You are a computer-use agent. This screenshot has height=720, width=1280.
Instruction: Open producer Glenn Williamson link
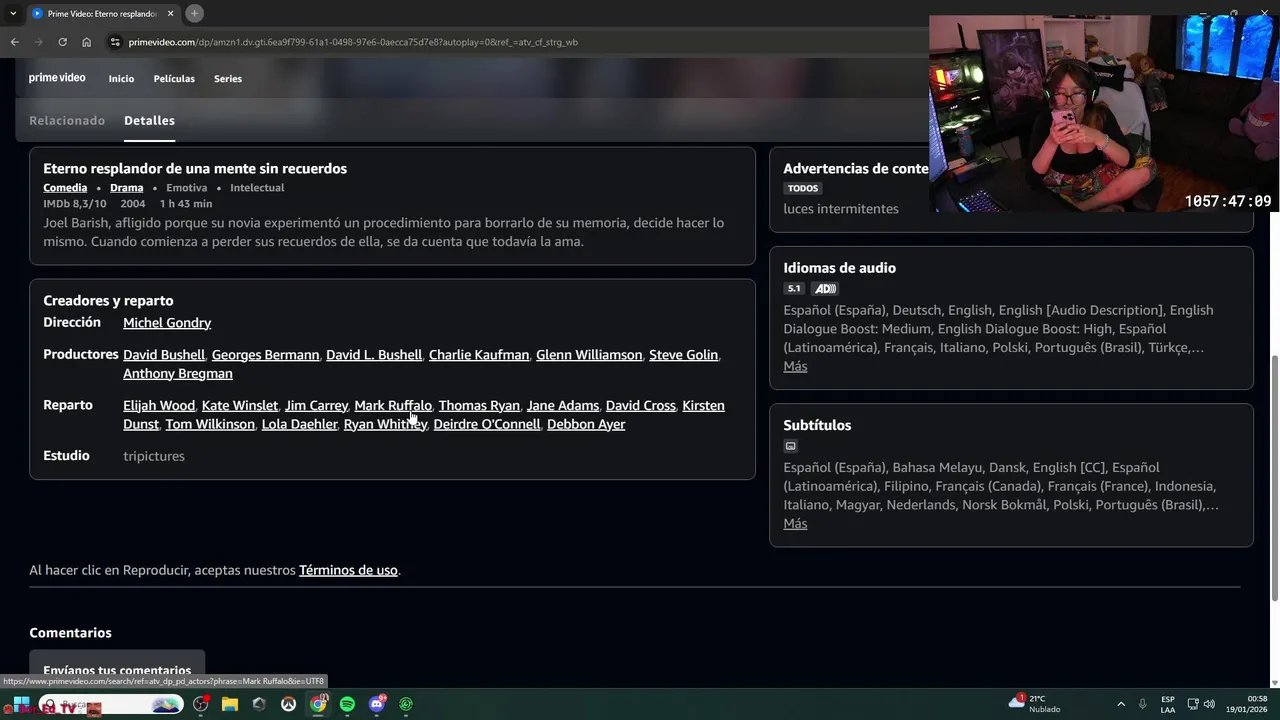(589, 355)
